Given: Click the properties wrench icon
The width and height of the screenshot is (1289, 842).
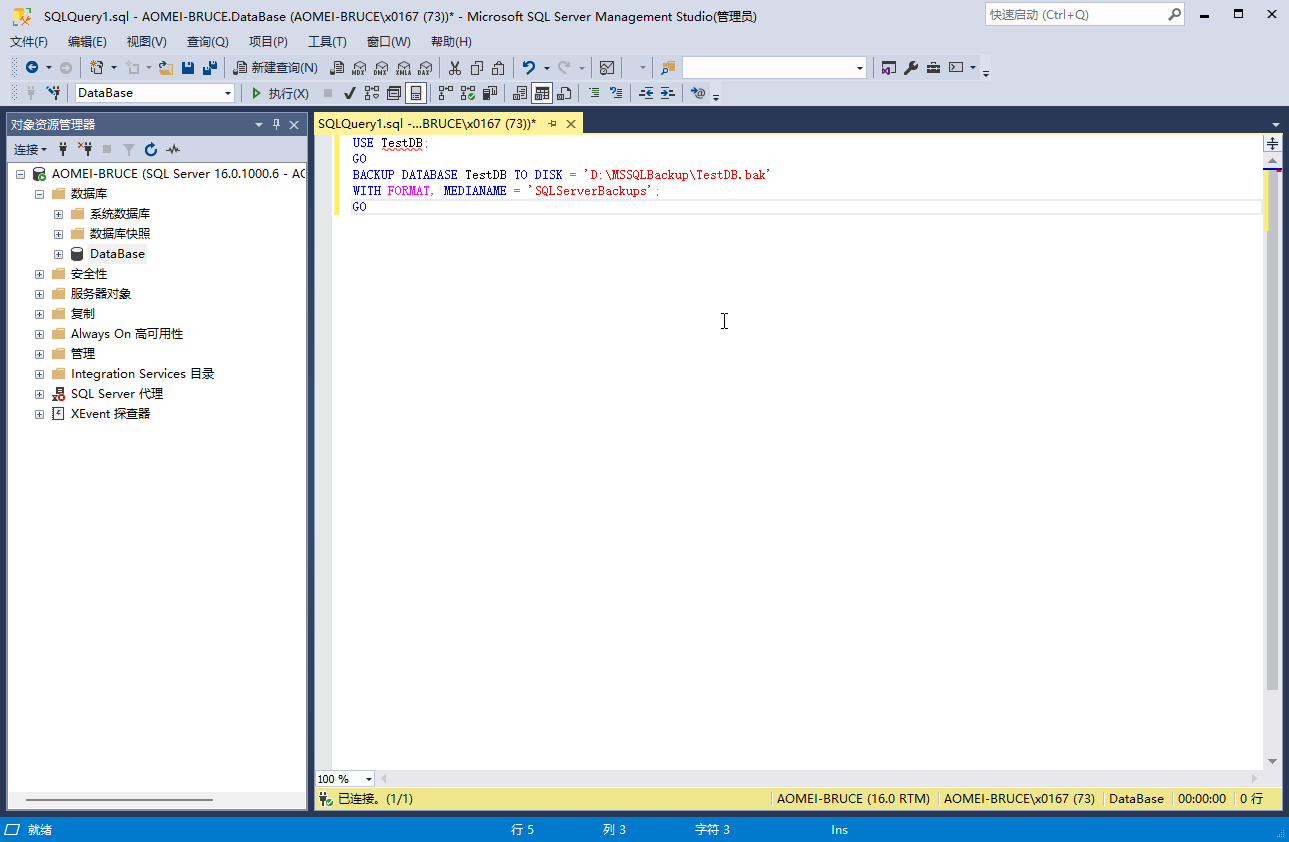Looking at the screenshot, I should 910,67.
